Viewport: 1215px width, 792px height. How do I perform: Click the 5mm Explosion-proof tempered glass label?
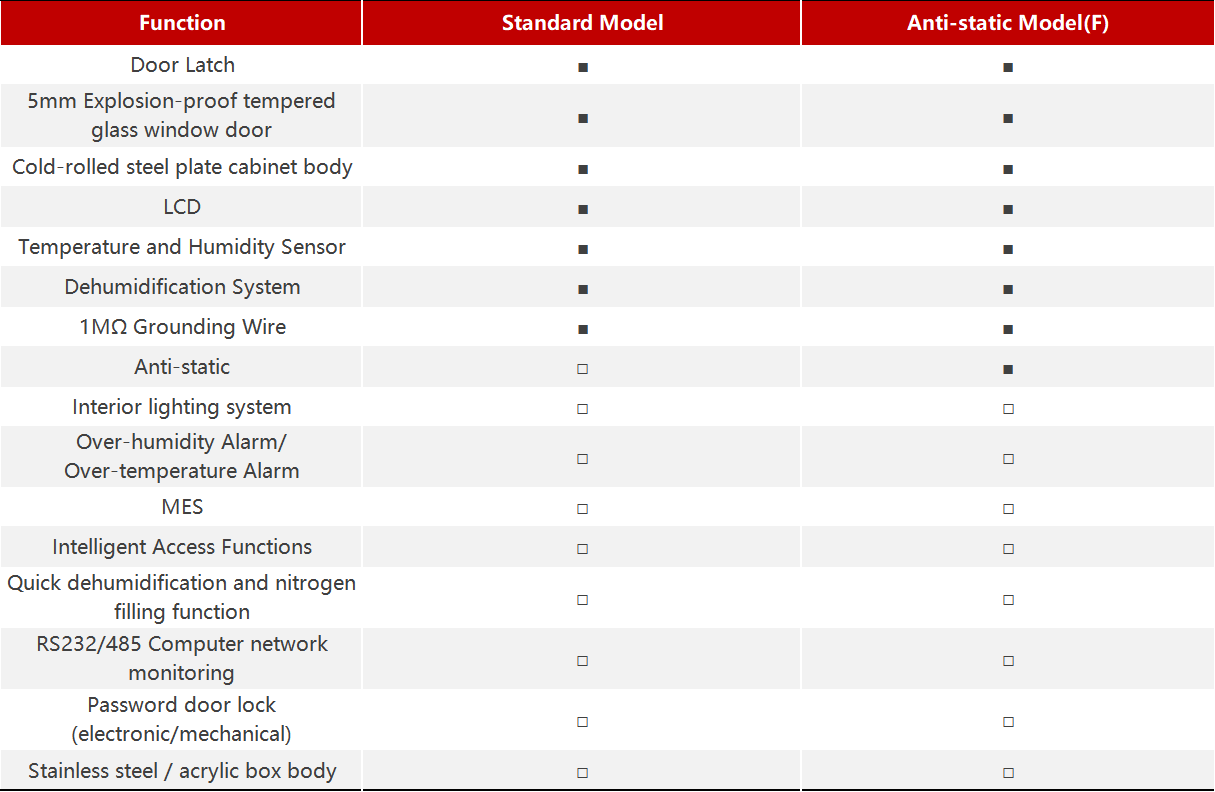point(182,115)
